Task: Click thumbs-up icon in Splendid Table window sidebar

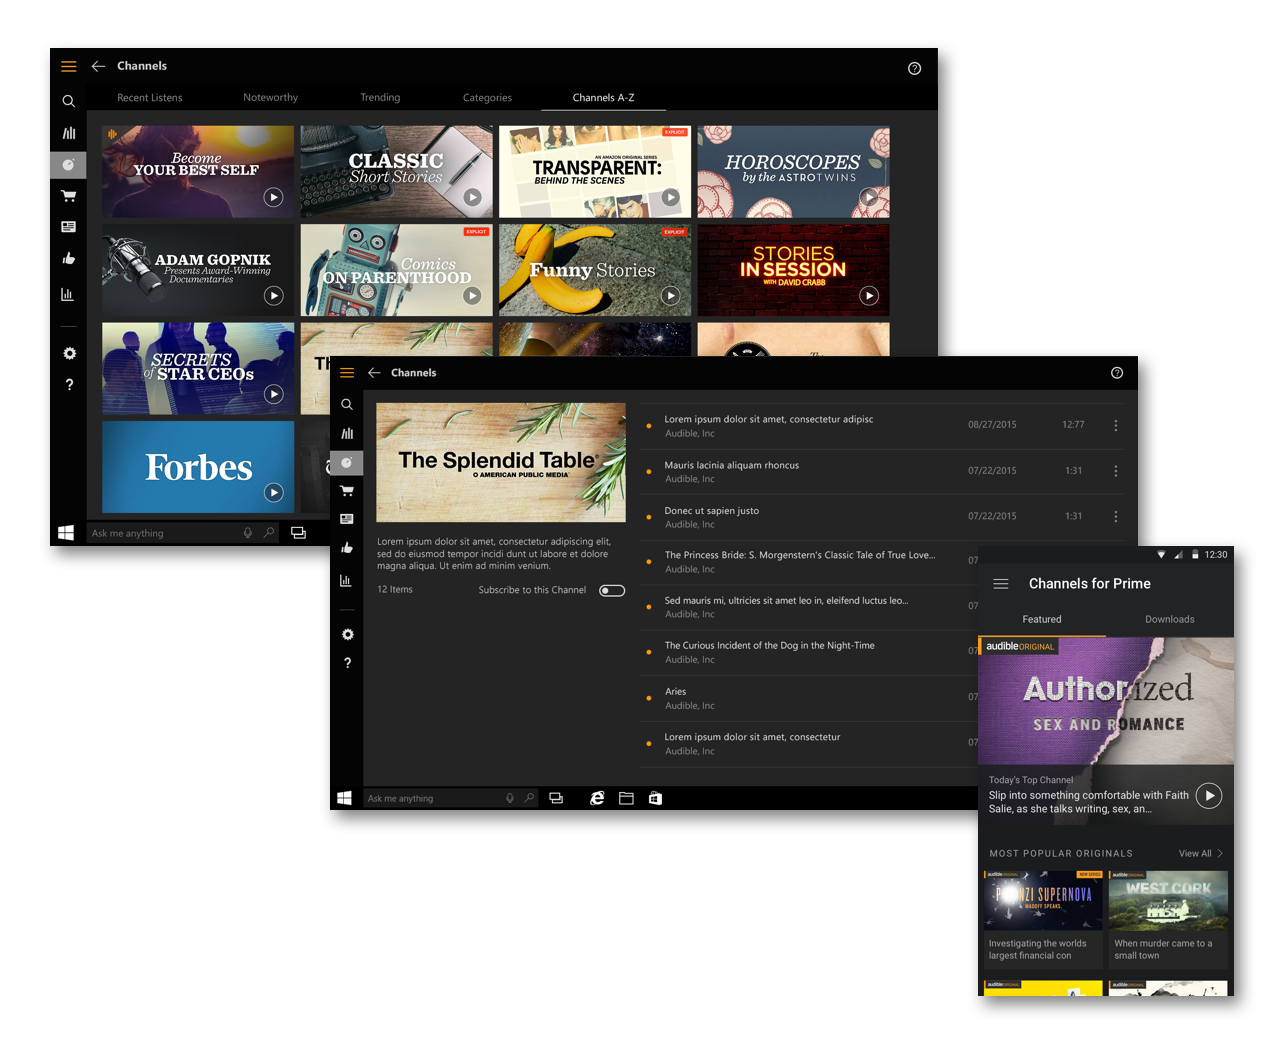Action: tap(347, 548)
